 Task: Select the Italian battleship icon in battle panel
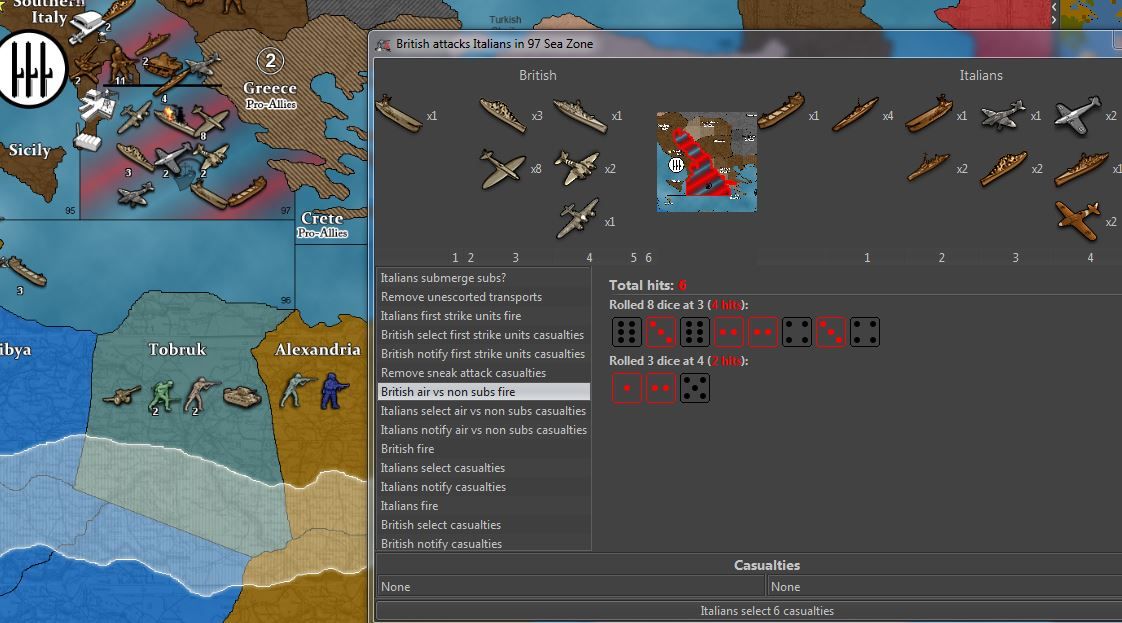click(1081, 168)
